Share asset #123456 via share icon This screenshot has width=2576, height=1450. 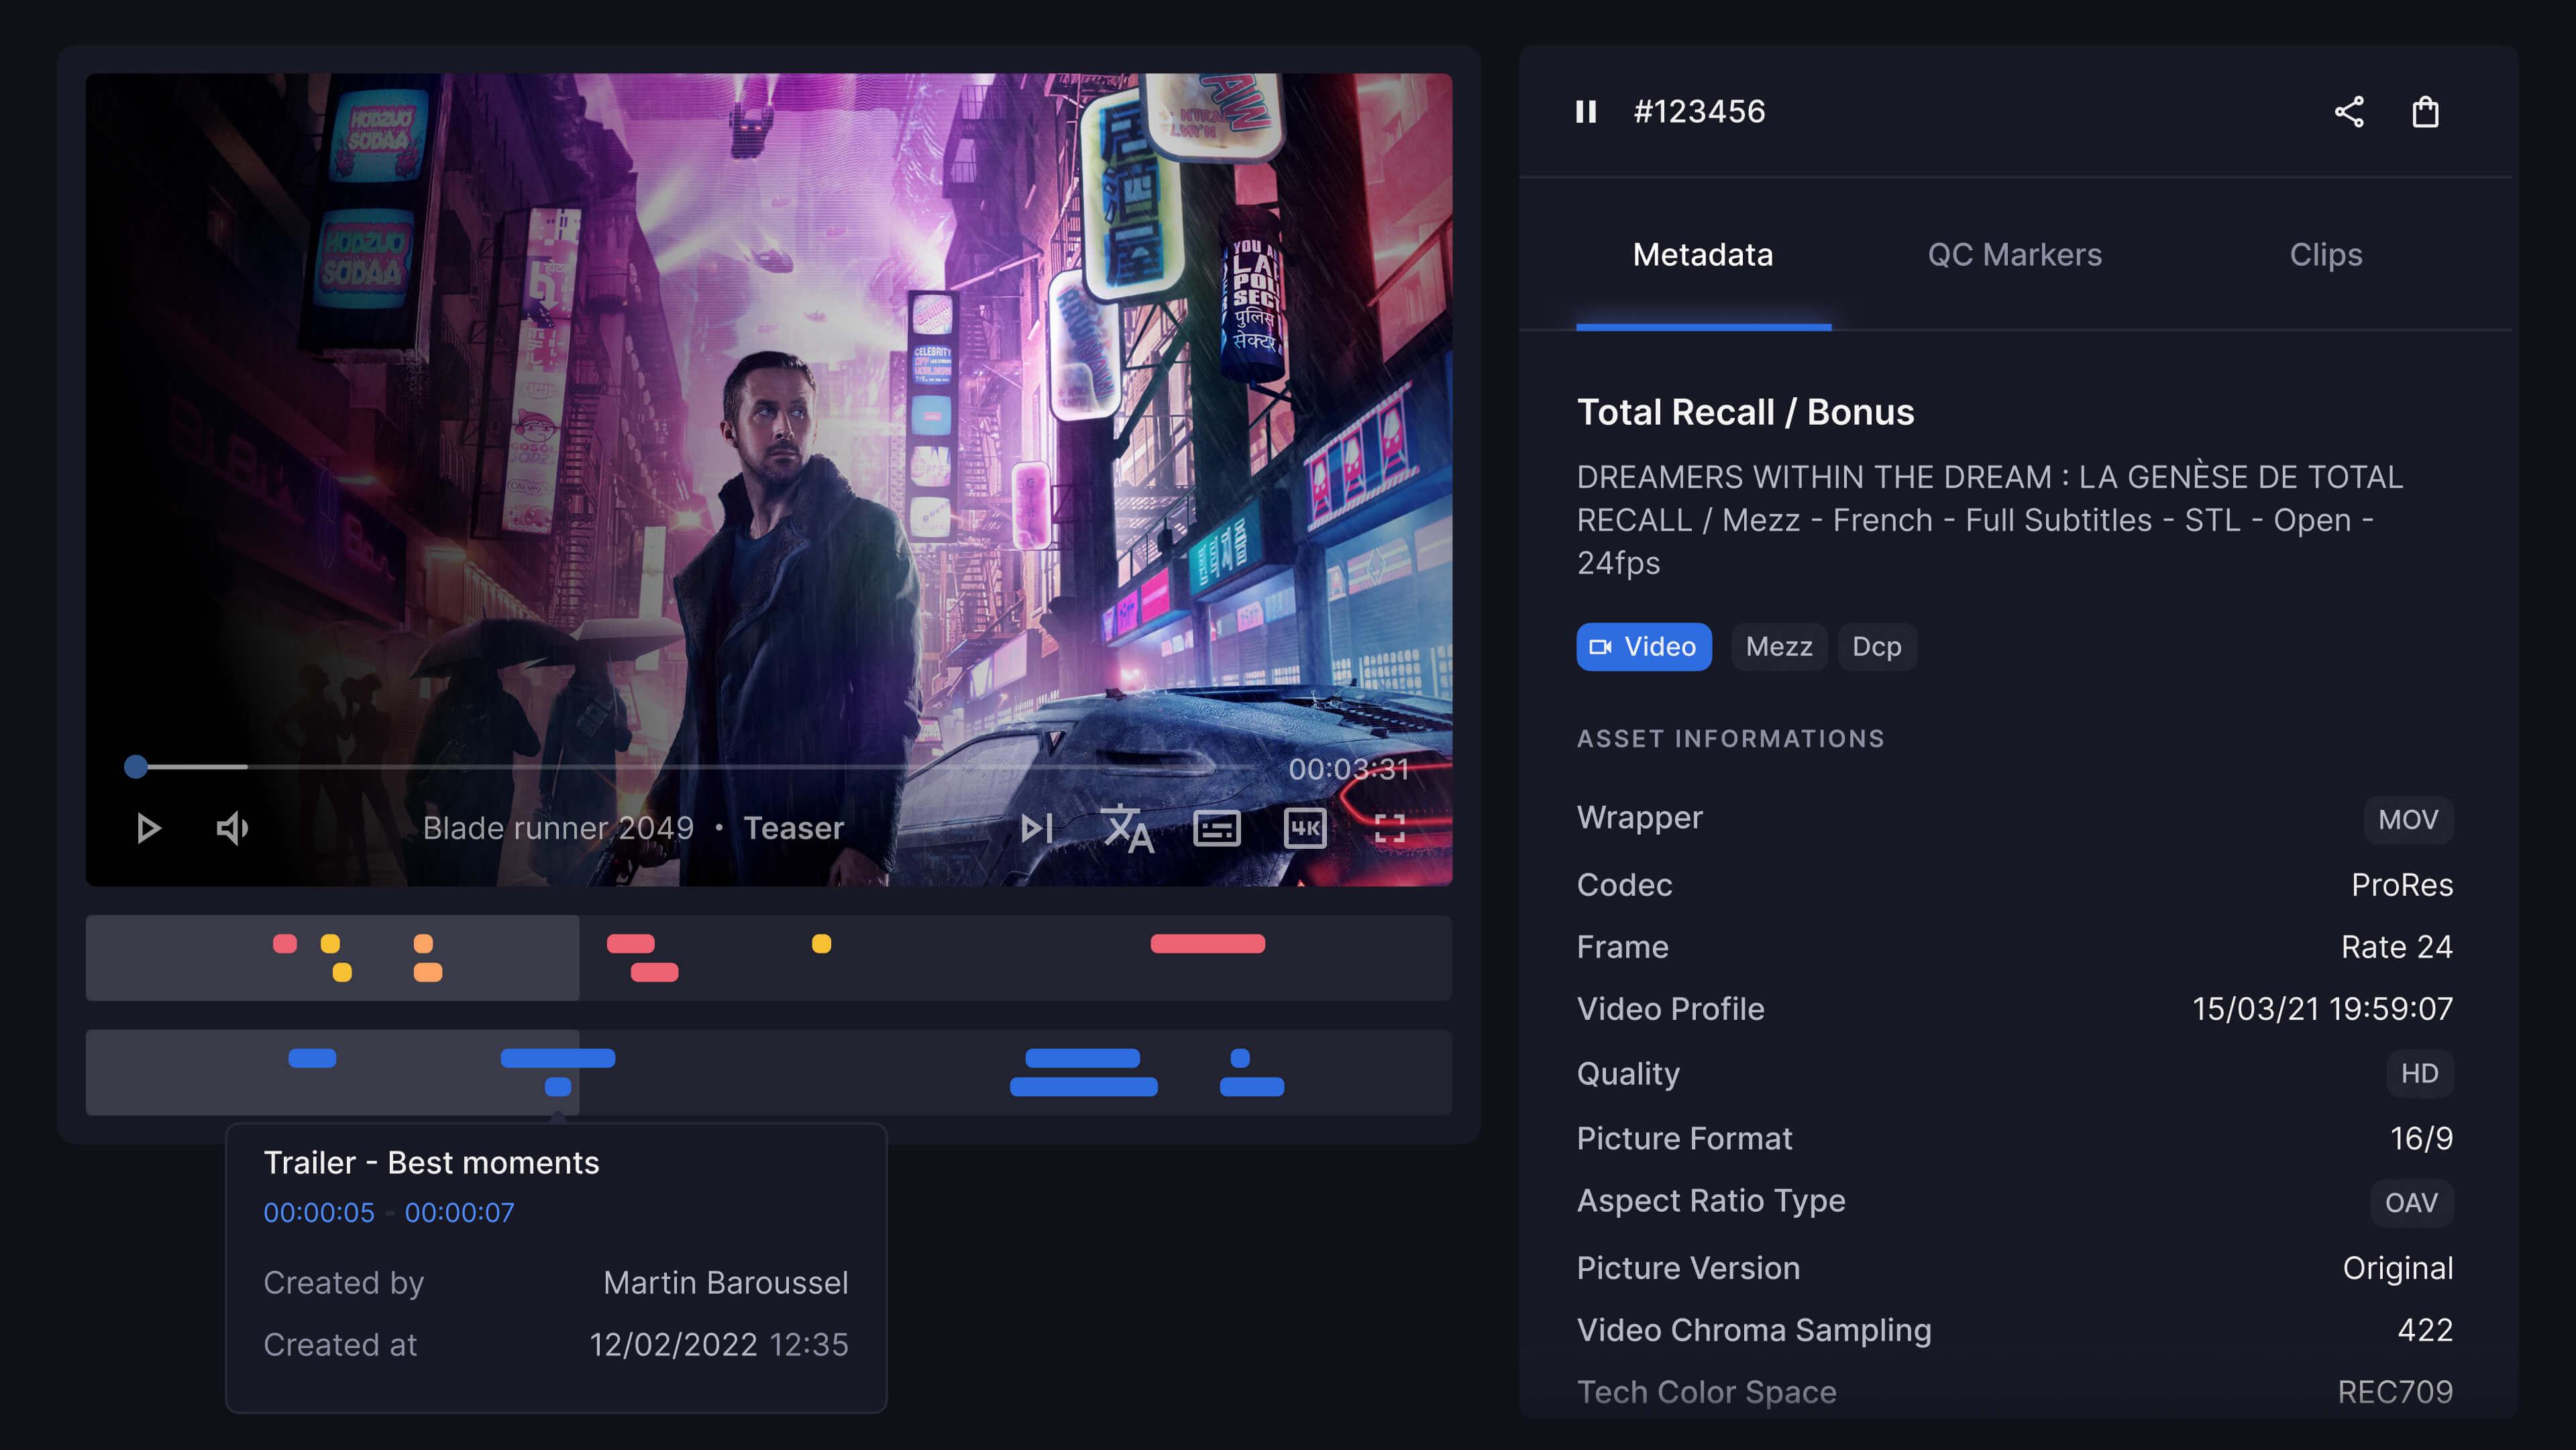[x=2349, y=112]
